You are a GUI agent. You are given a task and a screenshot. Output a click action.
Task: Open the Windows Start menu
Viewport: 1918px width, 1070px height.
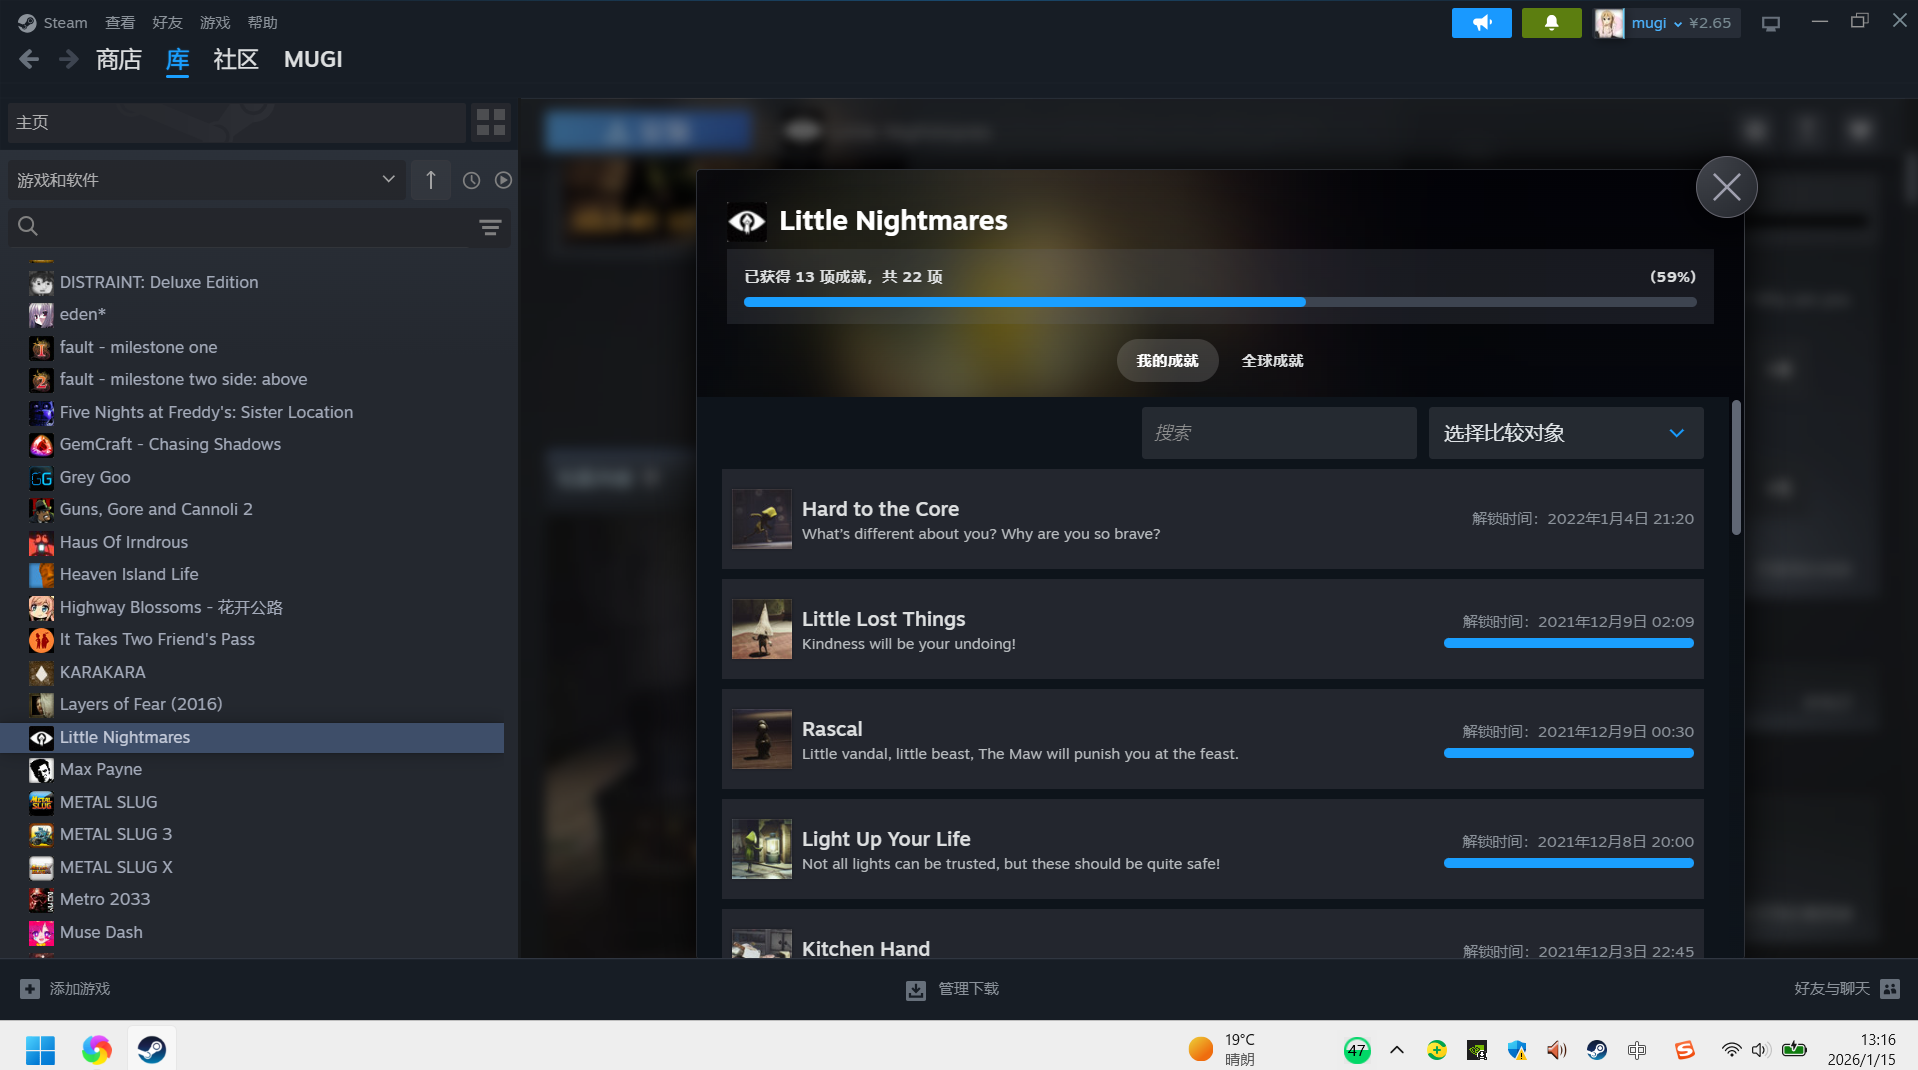[41, 1050]
